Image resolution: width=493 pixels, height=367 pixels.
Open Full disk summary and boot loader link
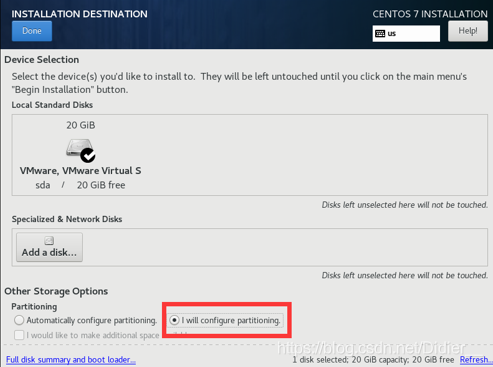71,360
